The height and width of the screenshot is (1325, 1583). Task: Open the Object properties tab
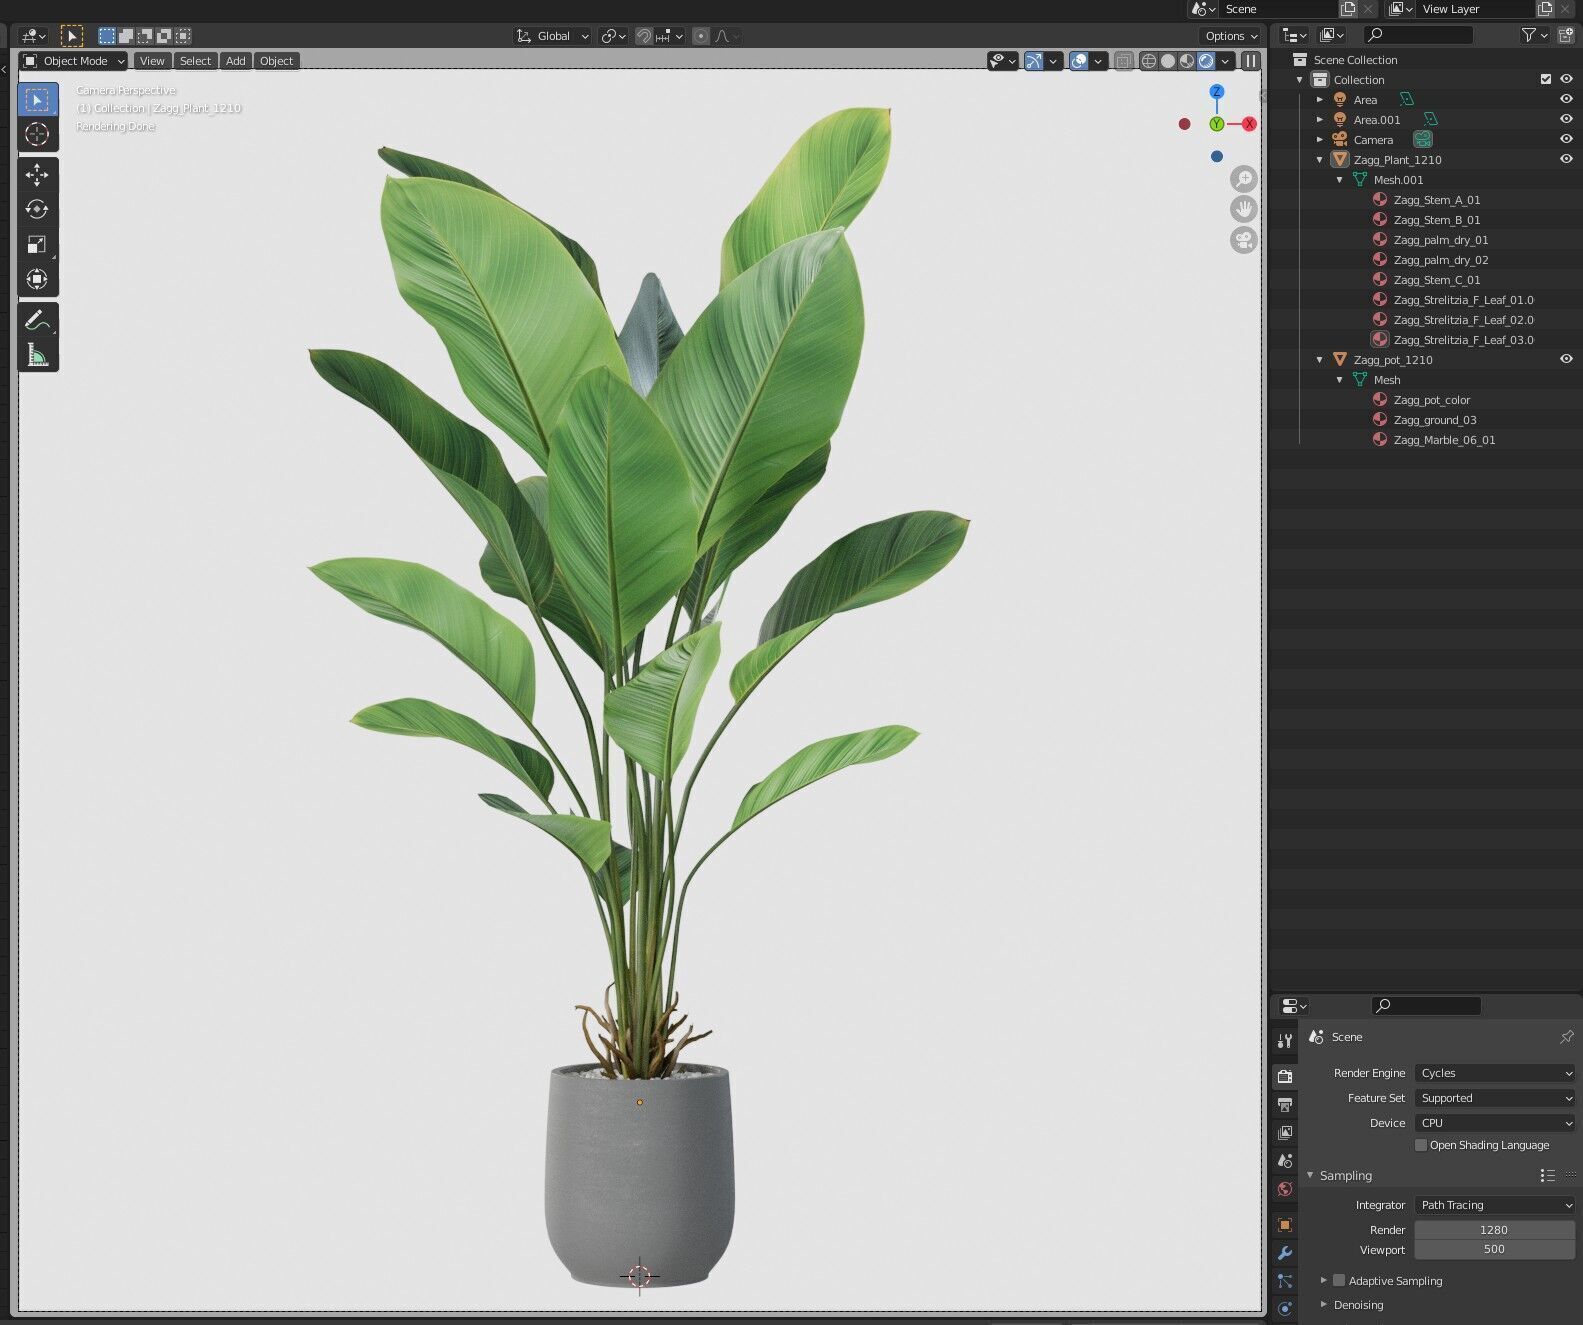1285,1225
